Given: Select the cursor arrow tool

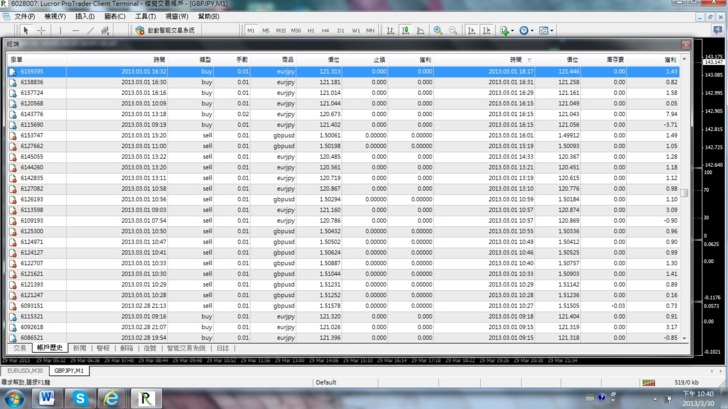Looking at the screenshot, I should pyautogui.click(x=27, y=31).
